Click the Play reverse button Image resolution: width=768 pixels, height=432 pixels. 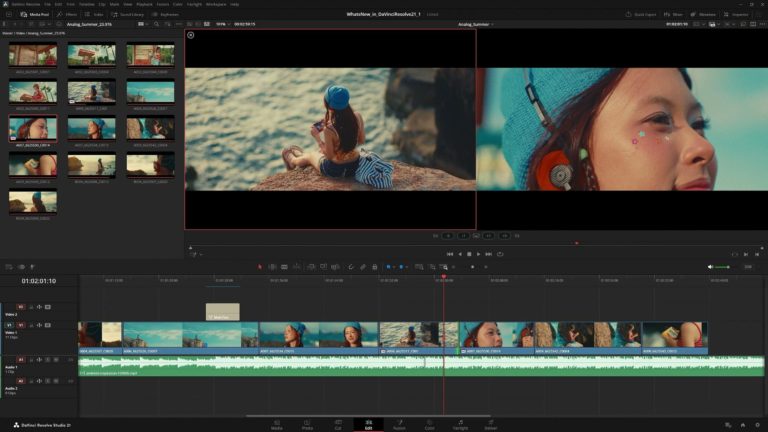459,254
